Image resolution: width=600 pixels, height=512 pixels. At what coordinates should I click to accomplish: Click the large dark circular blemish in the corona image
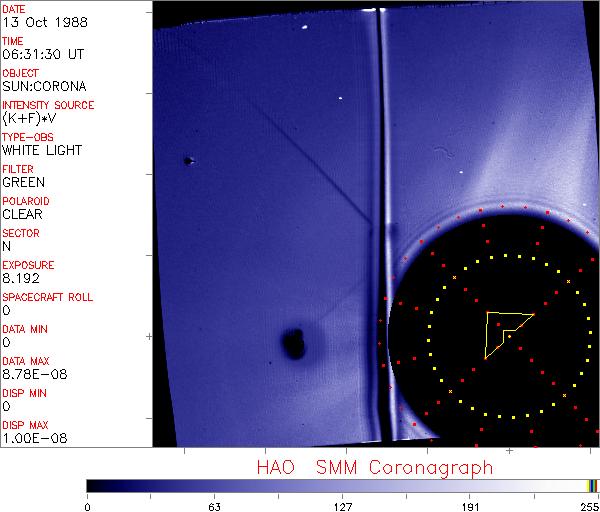[294, 343]
